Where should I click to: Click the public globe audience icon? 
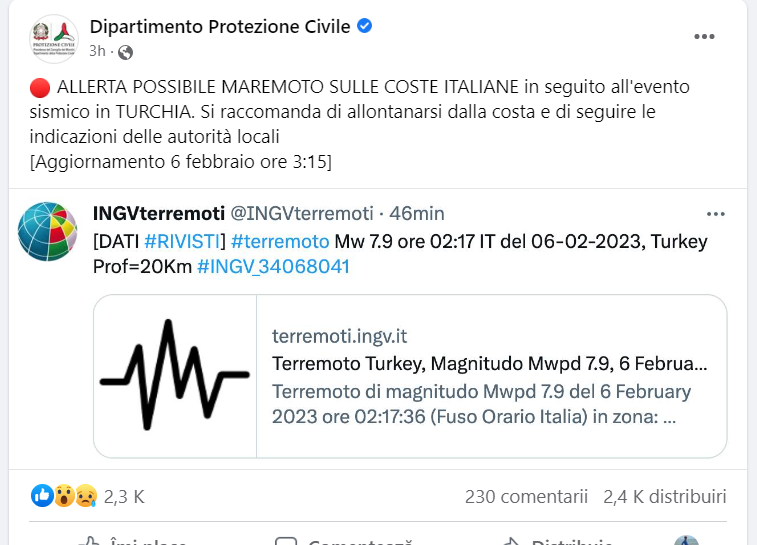click(126, 52)
